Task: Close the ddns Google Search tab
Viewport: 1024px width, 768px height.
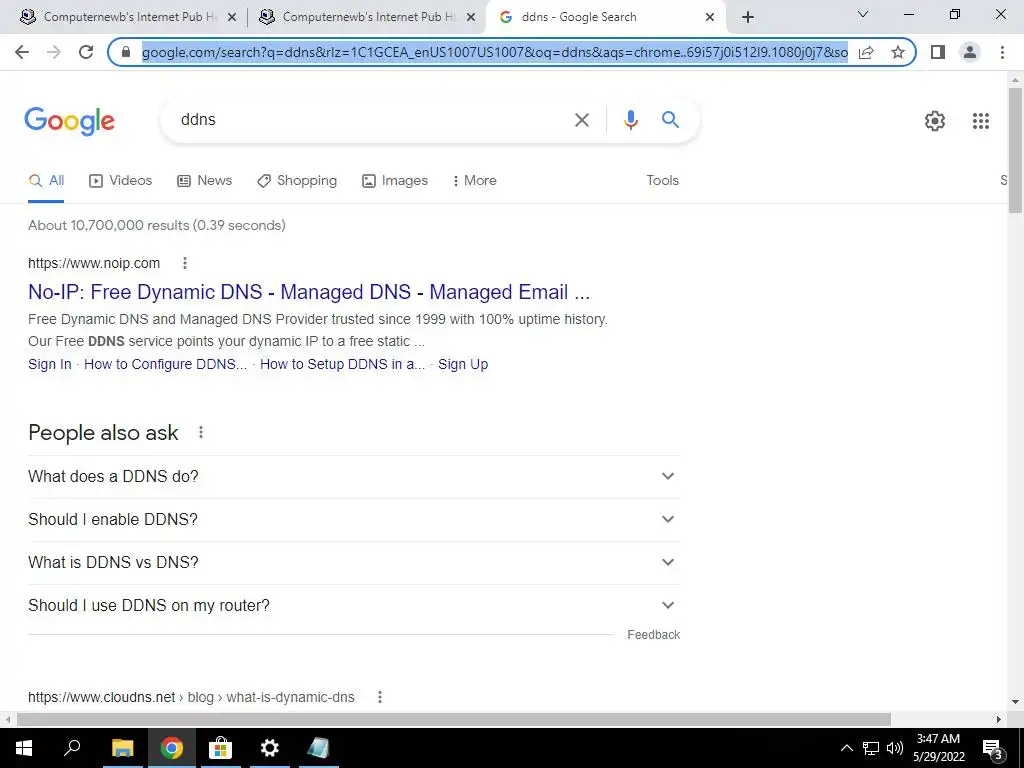Action: 710,18
